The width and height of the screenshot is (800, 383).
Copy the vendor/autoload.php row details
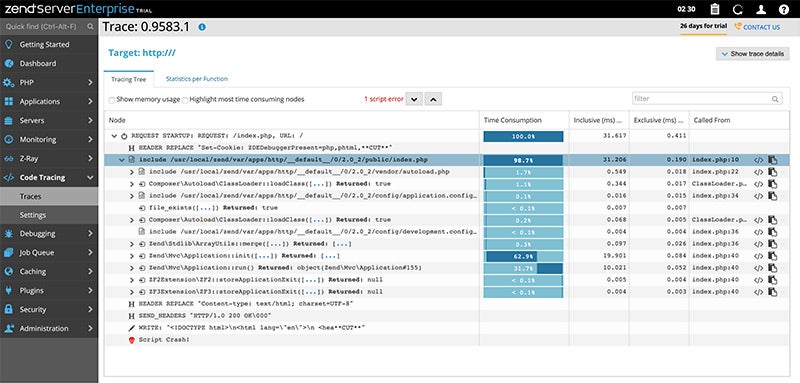[772, 172]
